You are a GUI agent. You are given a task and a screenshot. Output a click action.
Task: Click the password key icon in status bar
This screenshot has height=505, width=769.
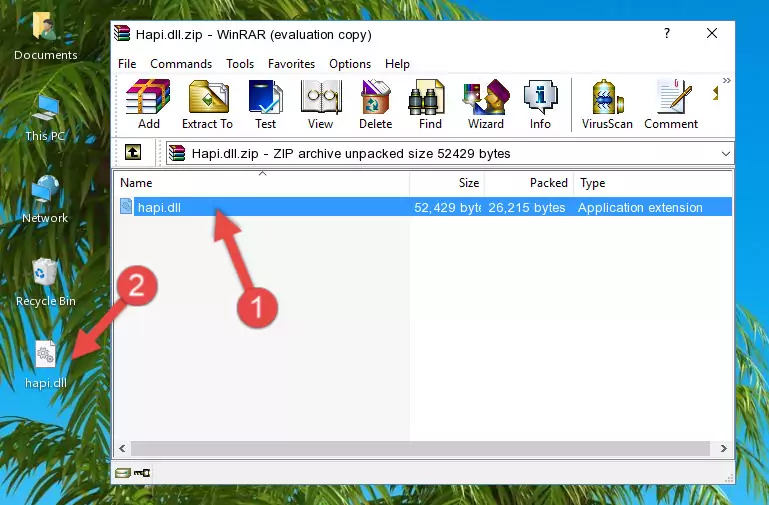coord(142,473)
